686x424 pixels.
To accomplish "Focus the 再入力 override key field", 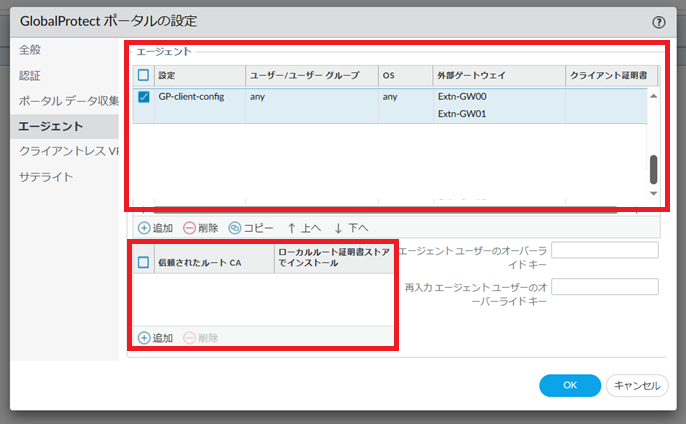I will click(x=605, y=287).
